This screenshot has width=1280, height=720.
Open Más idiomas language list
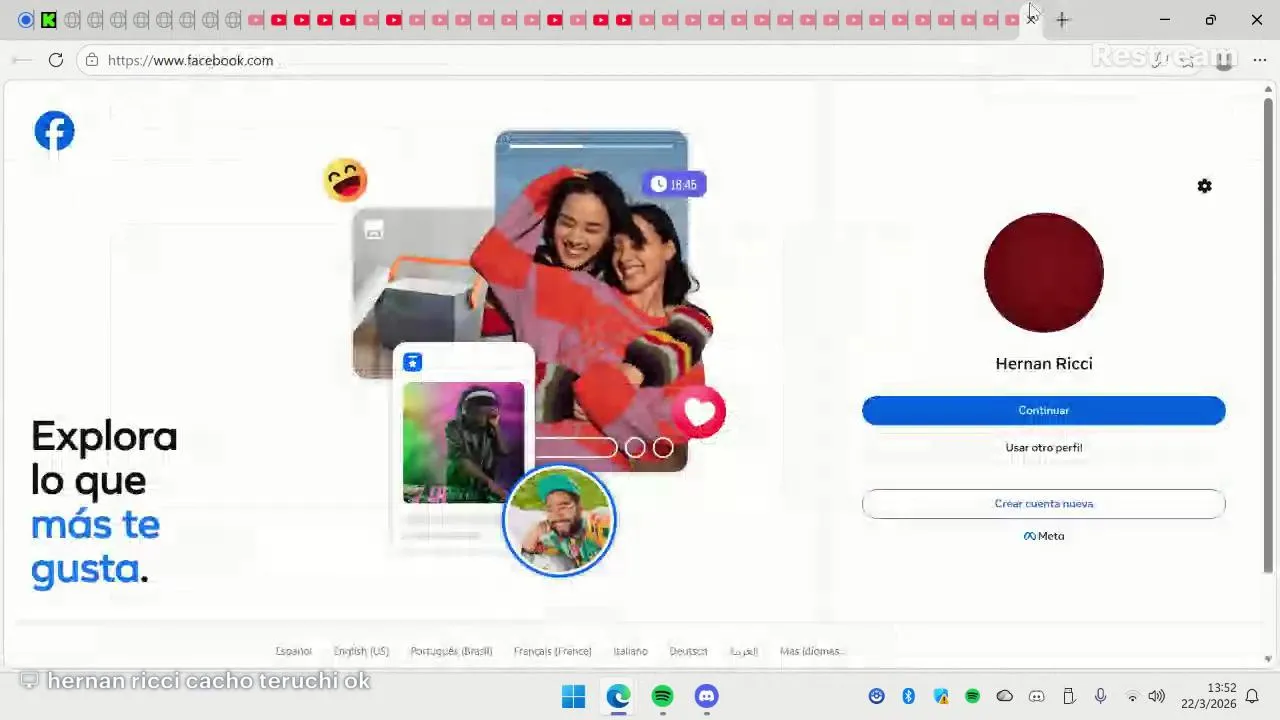pyautogui.click(x=811, y=651)
